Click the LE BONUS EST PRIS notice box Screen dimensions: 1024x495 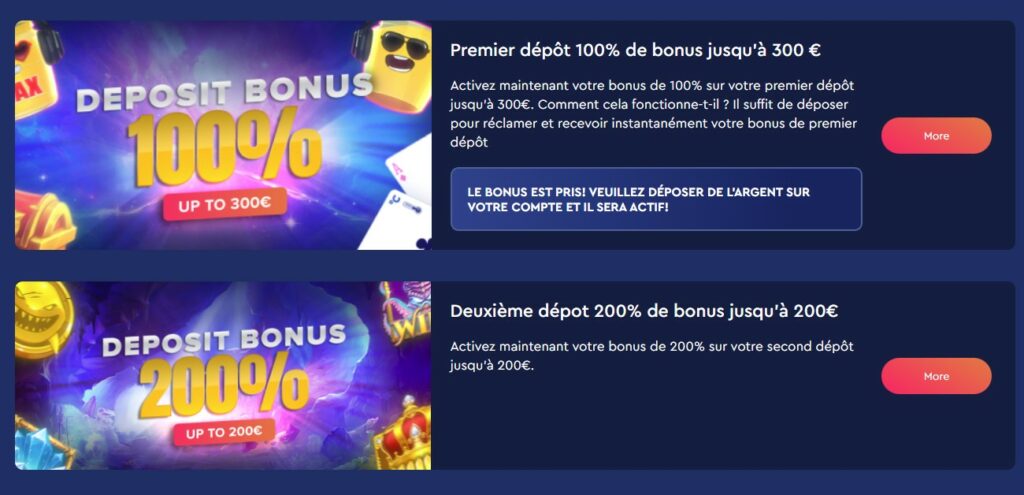(x=656, y=199)
